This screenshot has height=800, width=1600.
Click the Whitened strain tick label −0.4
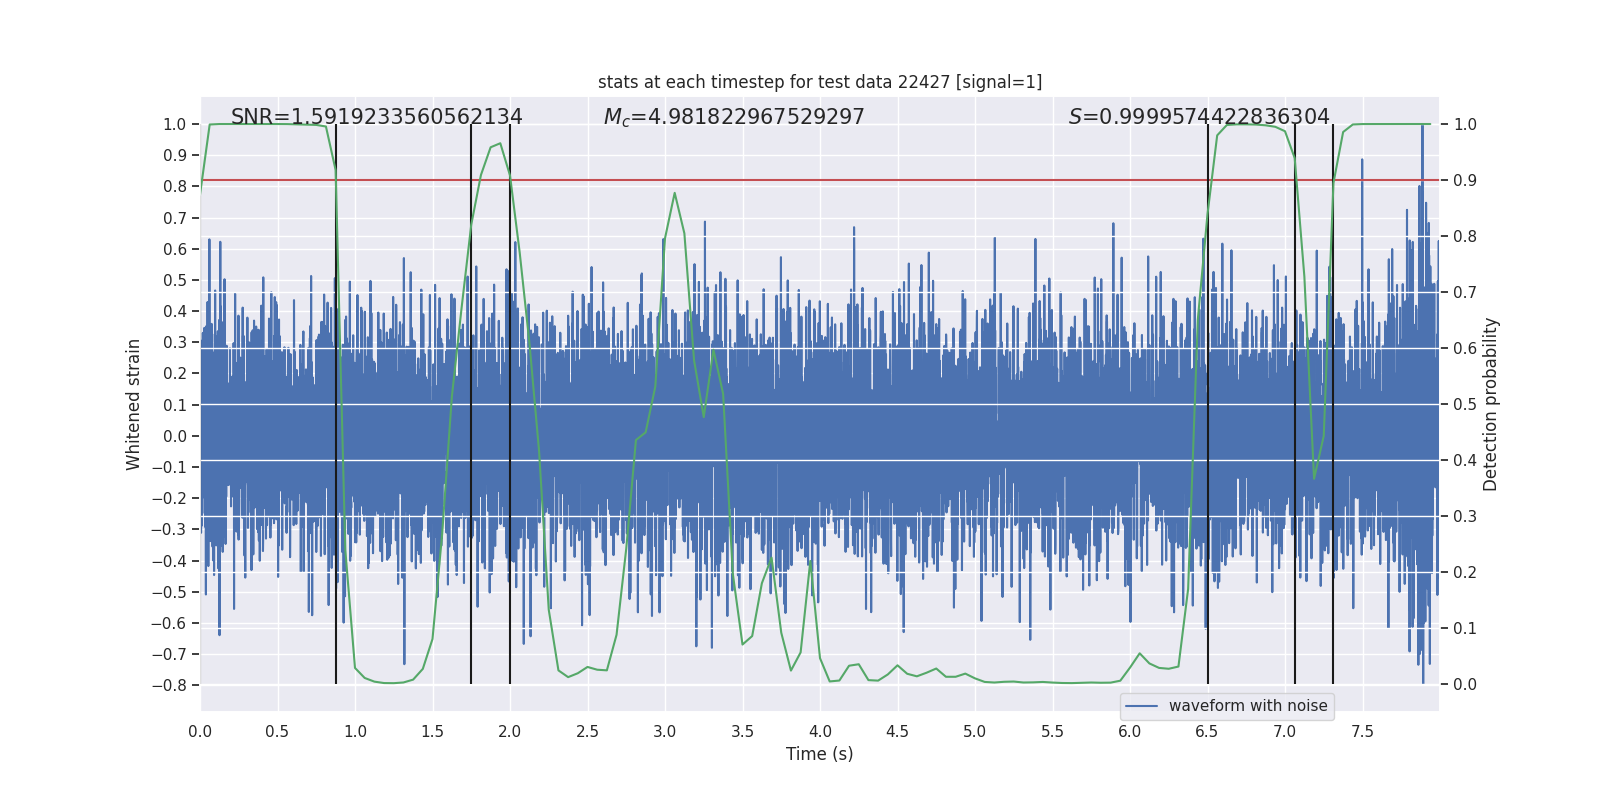169,560
